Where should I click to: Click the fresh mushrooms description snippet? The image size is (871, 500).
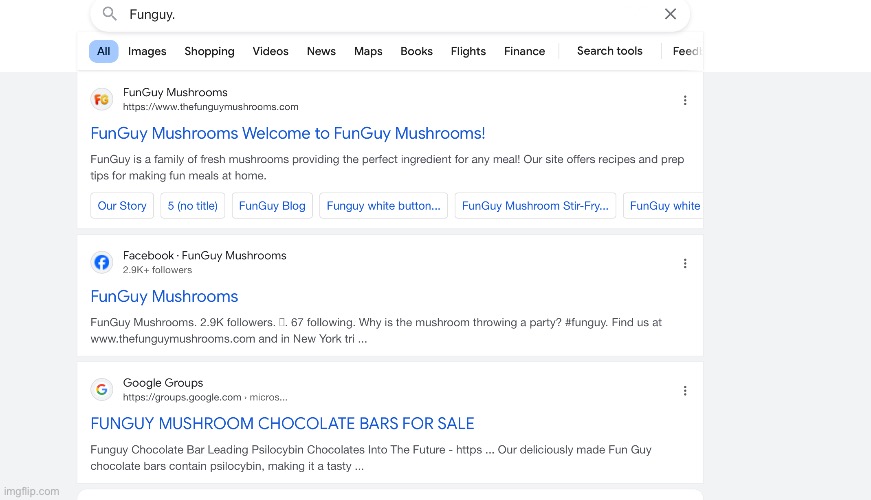tap(387, 167)
